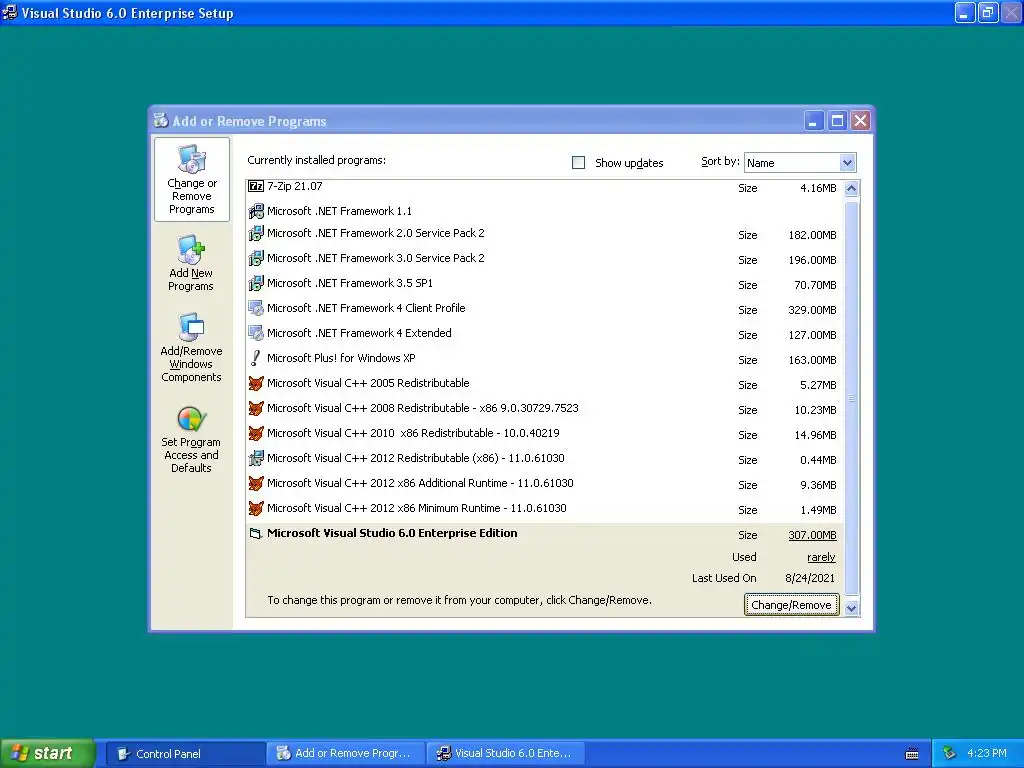The image size is (1024, 768).
Task: Open the Add New Programs icon
Action: tap(191, 249)
